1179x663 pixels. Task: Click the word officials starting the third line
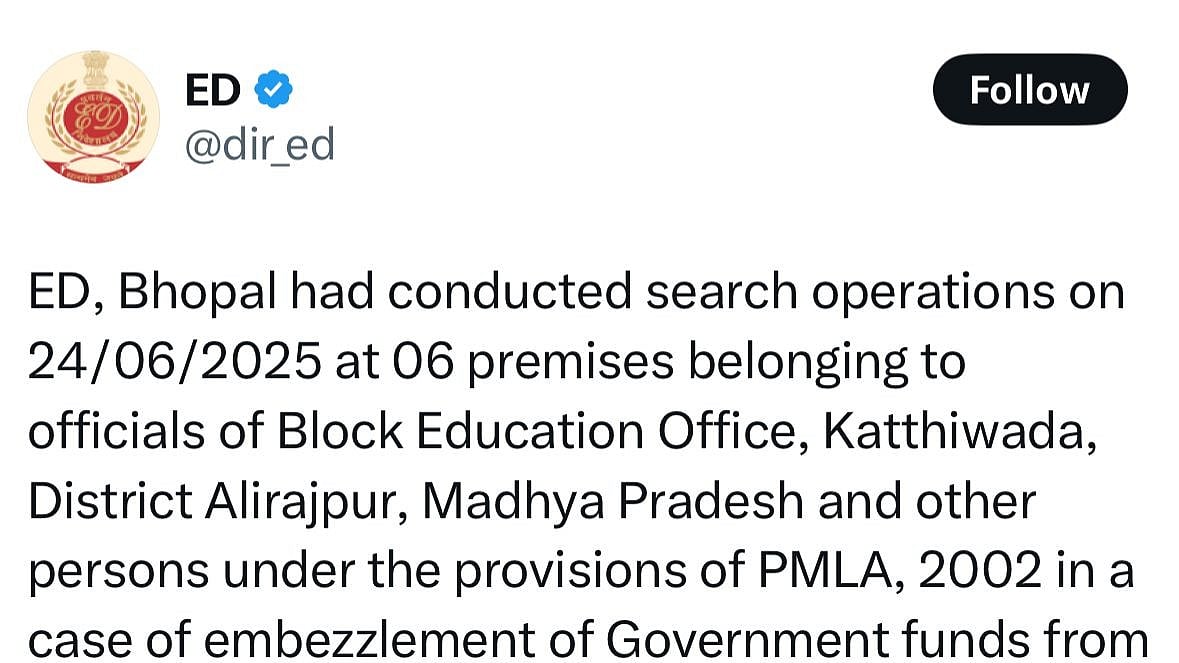(117, 431)
